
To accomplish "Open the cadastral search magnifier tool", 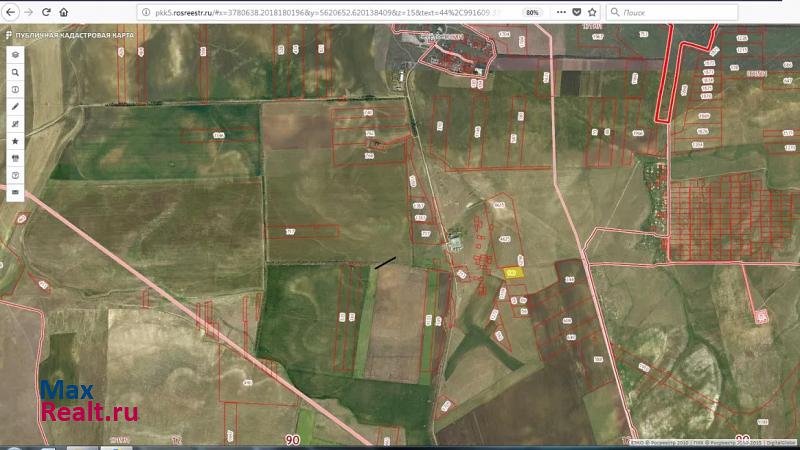I will point(15,73).
